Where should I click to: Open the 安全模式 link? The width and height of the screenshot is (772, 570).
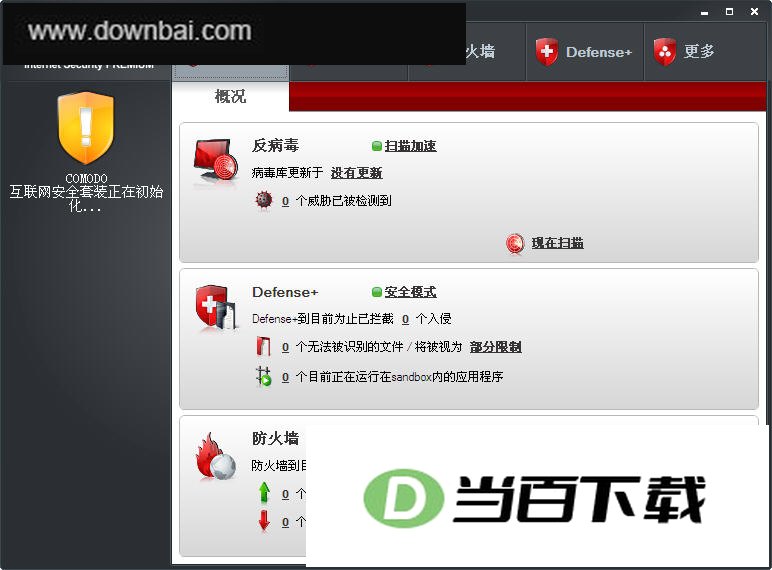point(410,292)
